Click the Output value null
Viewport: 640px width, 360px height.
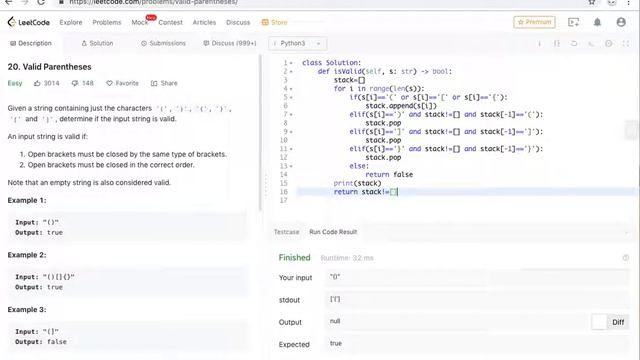(x=335, y=321)
